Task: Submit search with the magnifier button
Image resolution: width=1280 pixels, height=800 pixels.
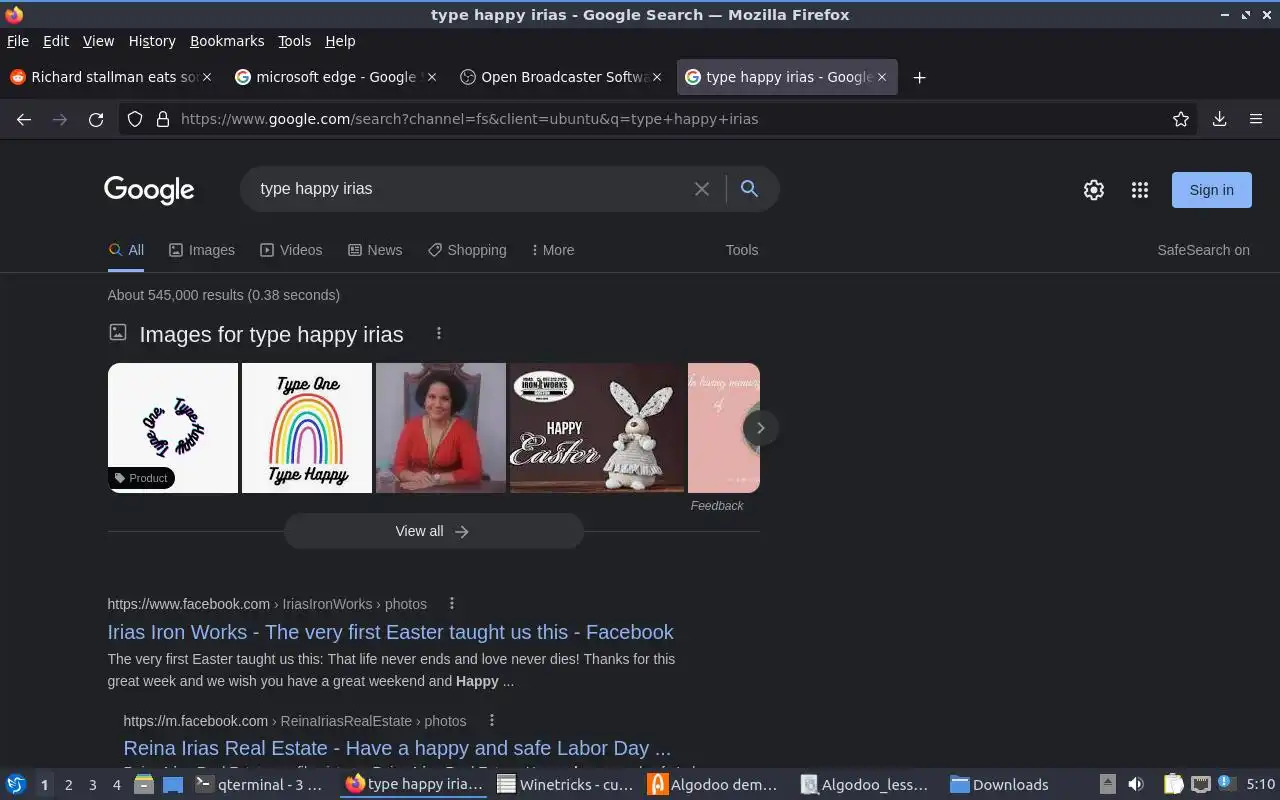Action: pyautogui.click(x=749, y=189)
